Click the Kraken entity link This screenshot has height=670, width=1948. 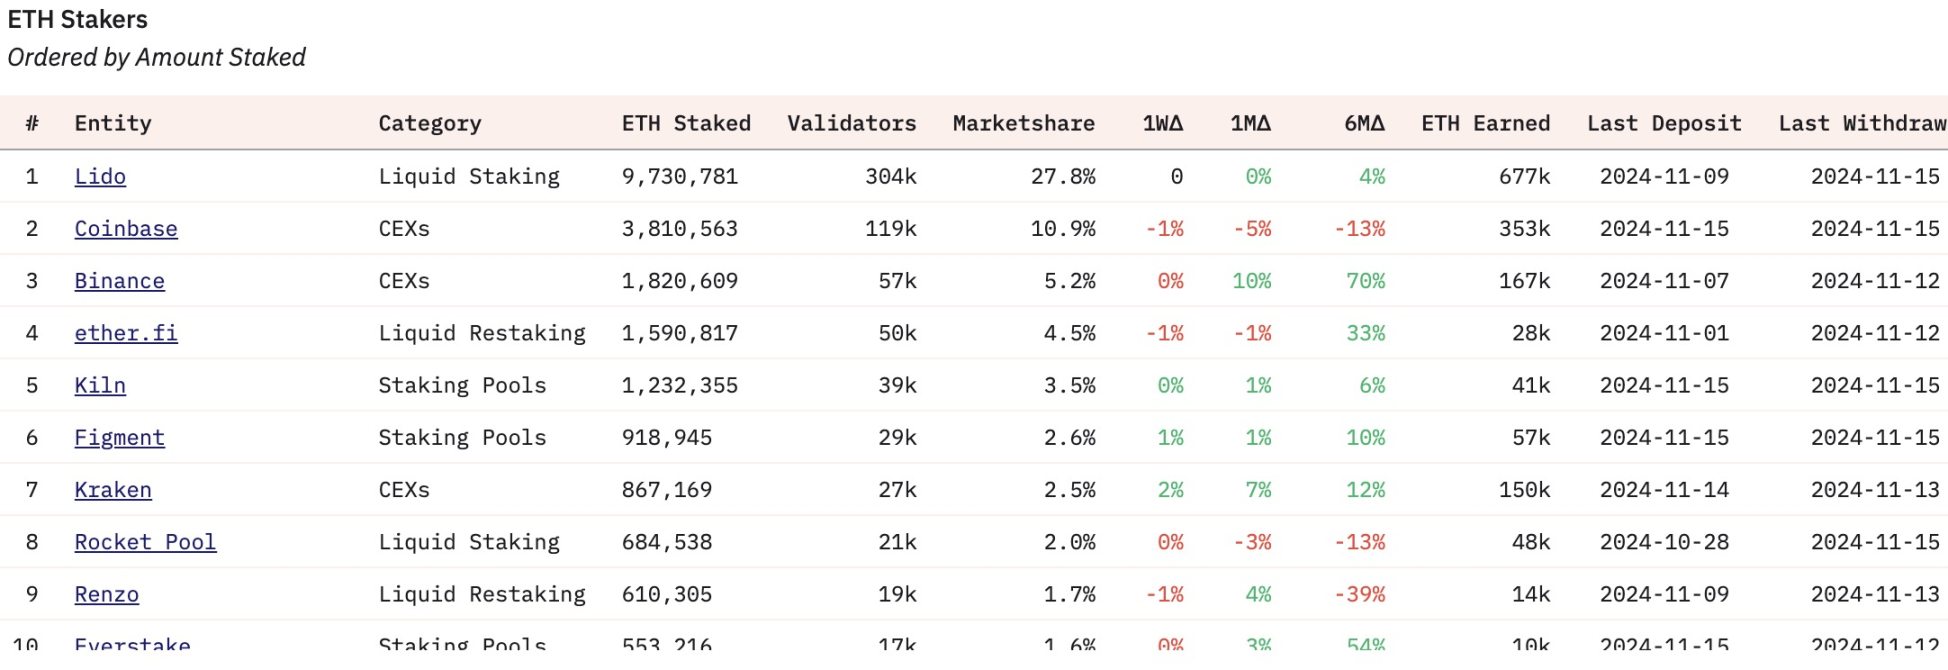[113, 490]
